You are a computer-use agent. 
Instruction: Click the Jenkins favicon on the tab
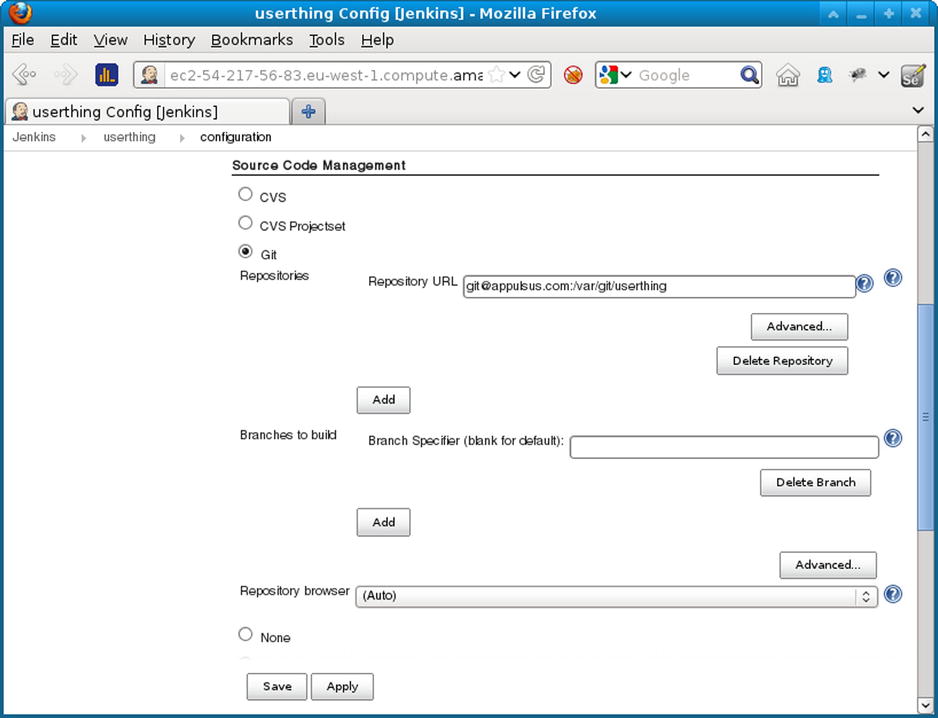[20, 111]
